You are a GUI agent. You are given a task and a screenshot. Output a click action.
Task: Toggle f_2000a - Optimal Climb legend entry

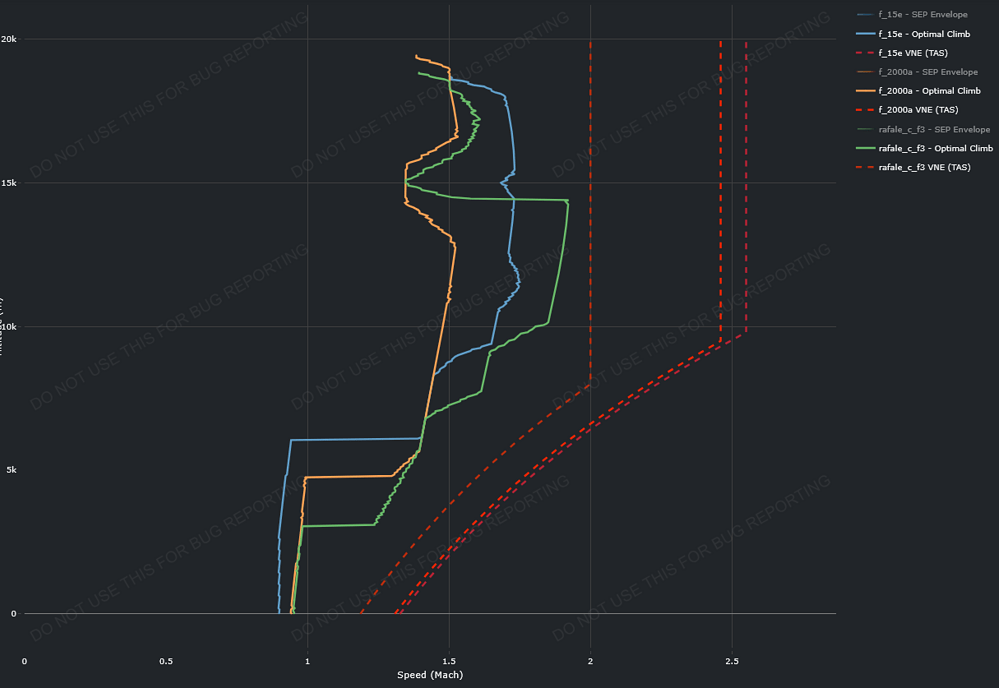pyautogui.click(x=919, y=91)
